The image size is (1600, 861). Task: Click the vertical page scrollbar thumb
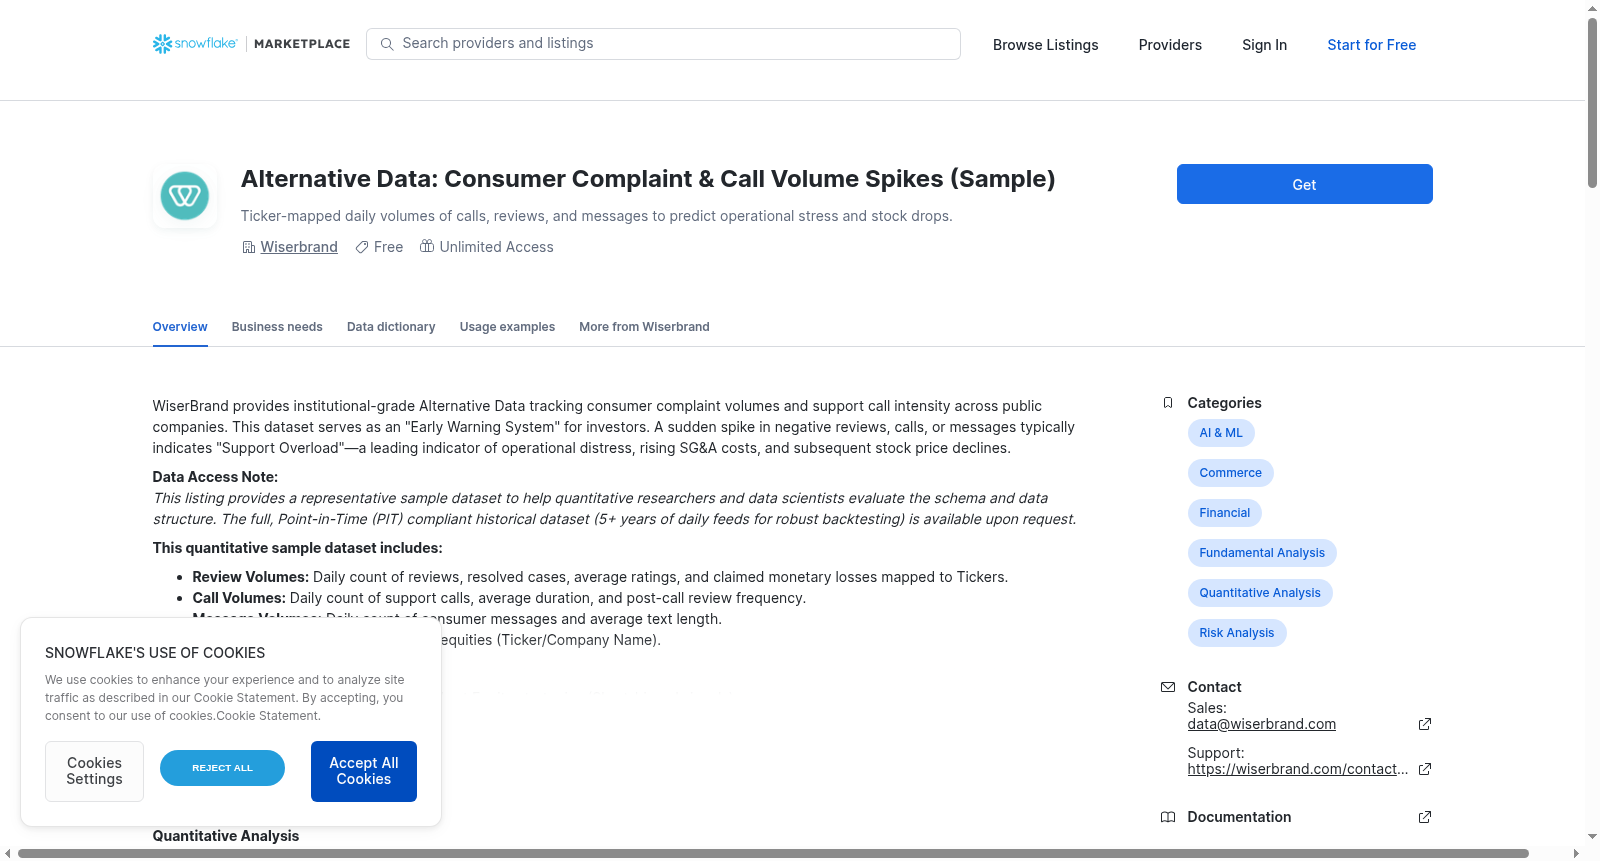[x=1592, y=102]
